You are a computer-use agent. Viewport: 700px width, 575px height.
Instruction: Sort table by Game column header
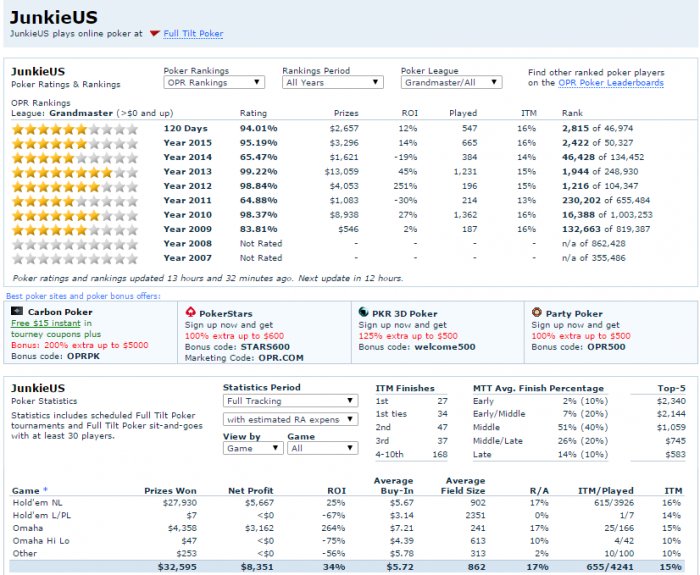(x=25, y=491)
